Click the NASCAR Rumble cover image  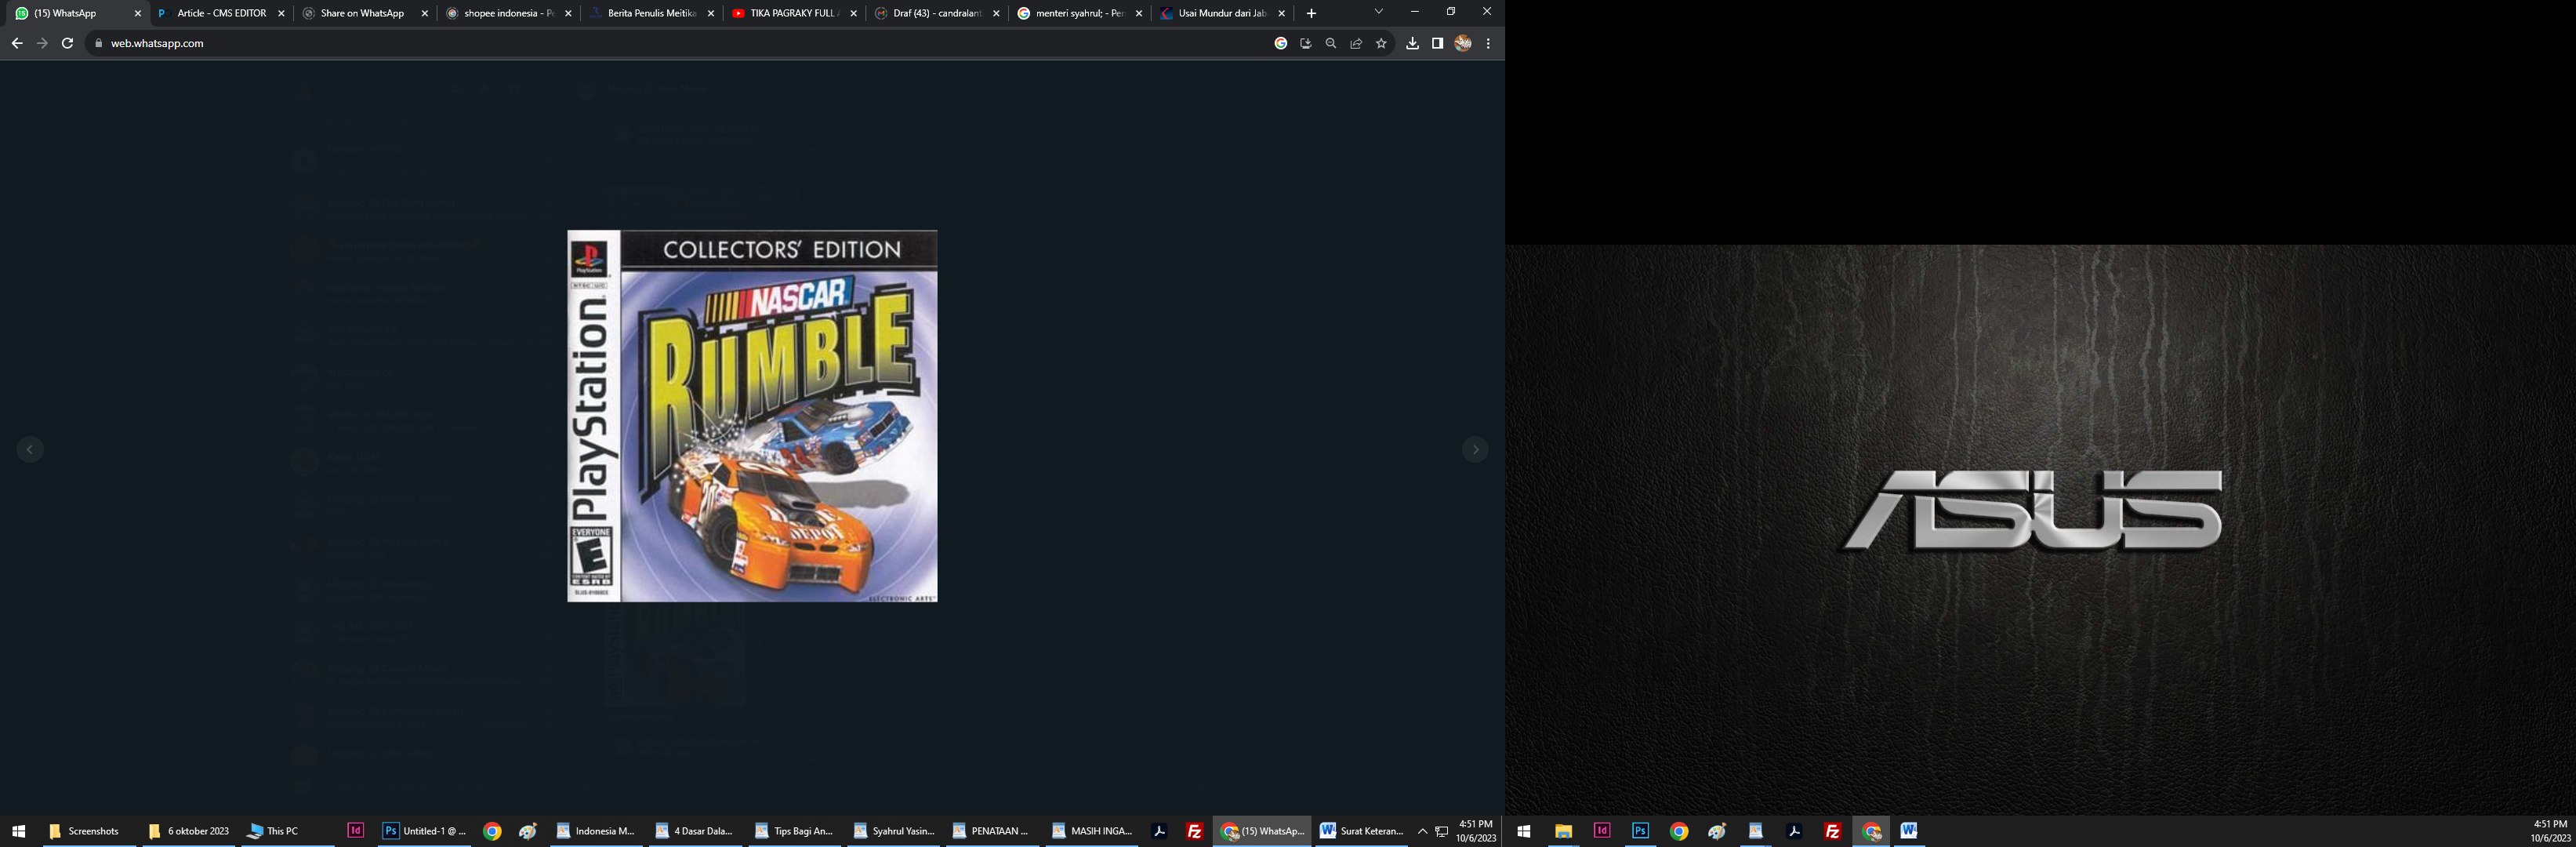753,416
